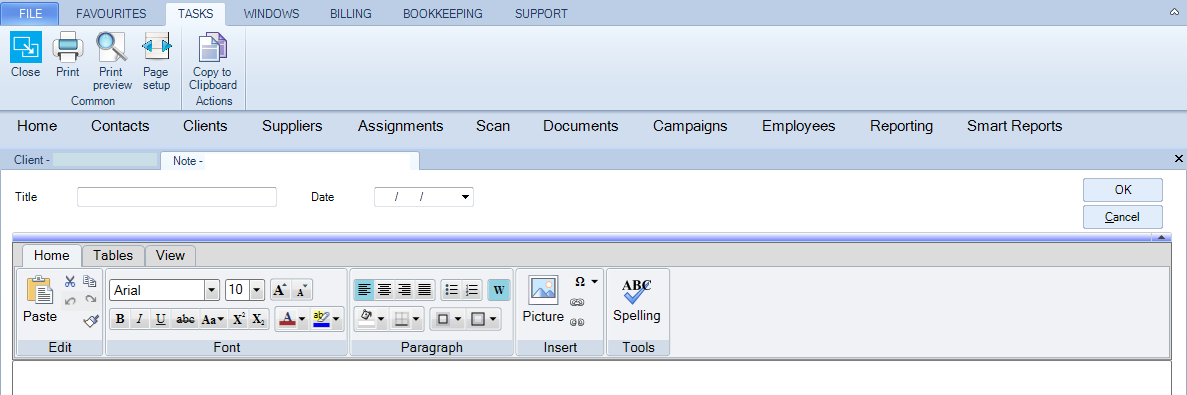Image resolution: width=1187 pixels, height=395 pixels.
Task: Open the highlight color dropdown arrow
Action: point(336,319)
